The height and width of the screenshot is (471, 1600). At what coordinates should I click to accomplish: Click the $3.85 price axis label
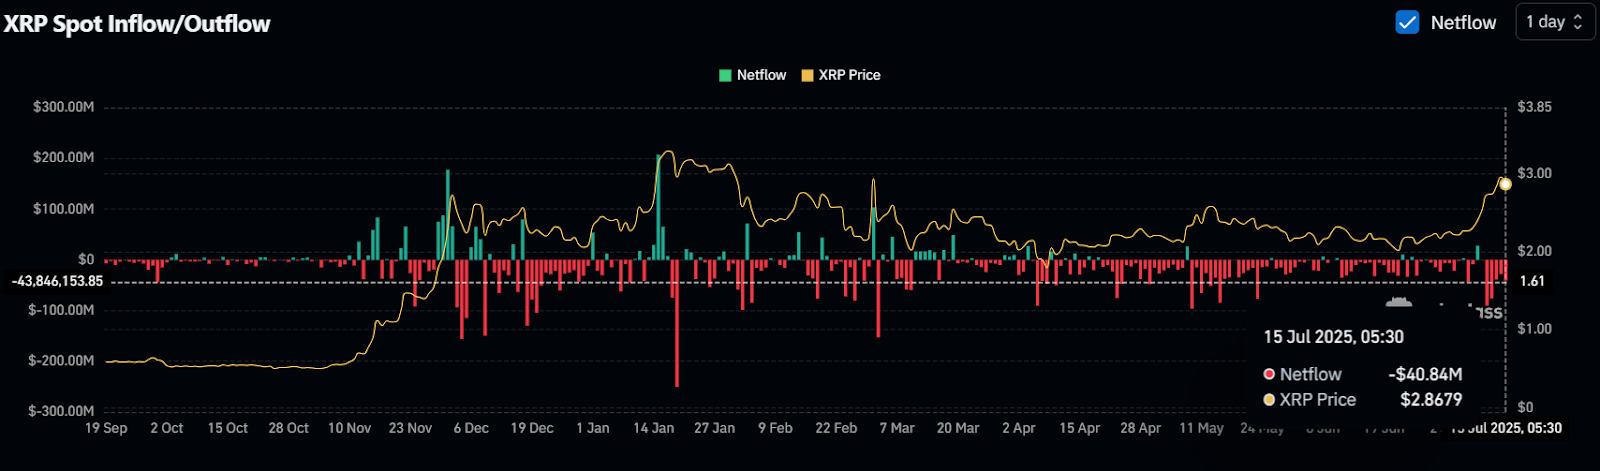[1534, 107]
